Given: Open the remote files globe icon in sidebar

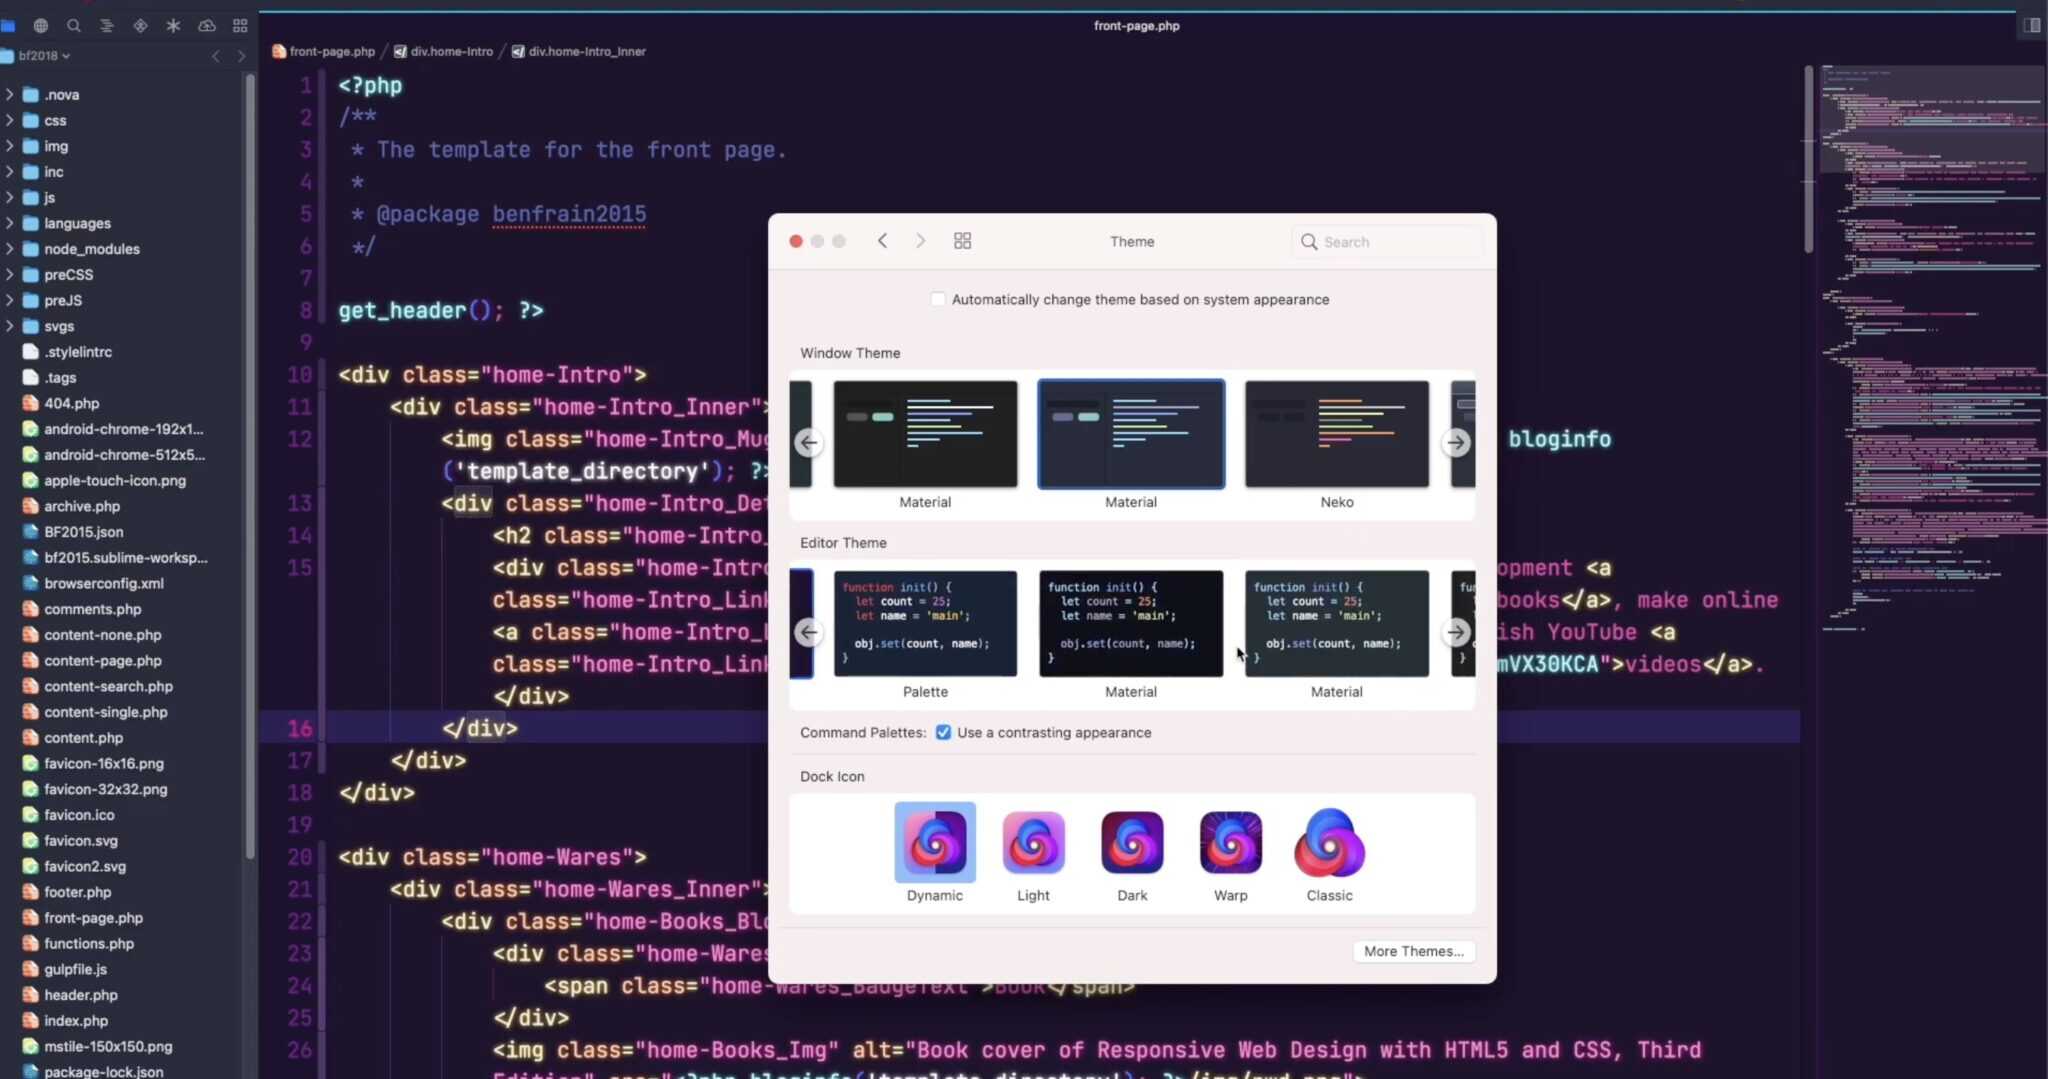Looking at the screenshot, I should click(42, 26).
